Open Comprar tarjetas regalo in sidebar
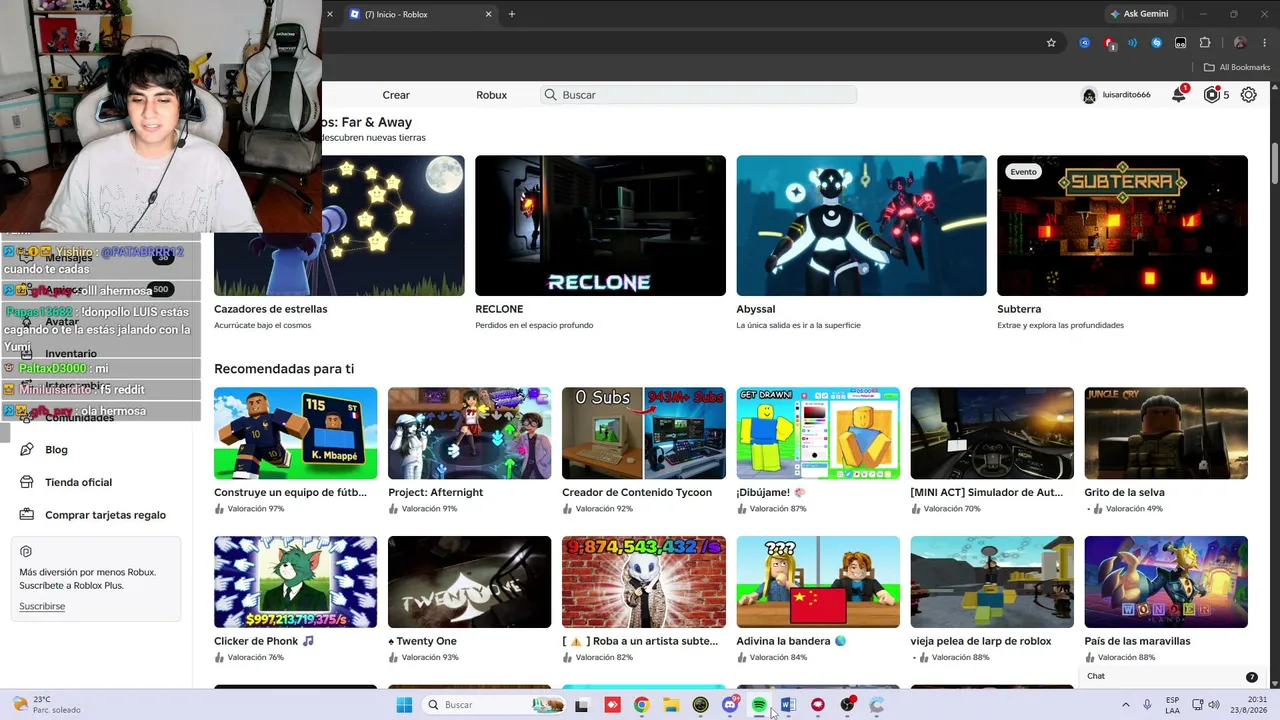Screen dimensions: 1280x720 [105, 515]
